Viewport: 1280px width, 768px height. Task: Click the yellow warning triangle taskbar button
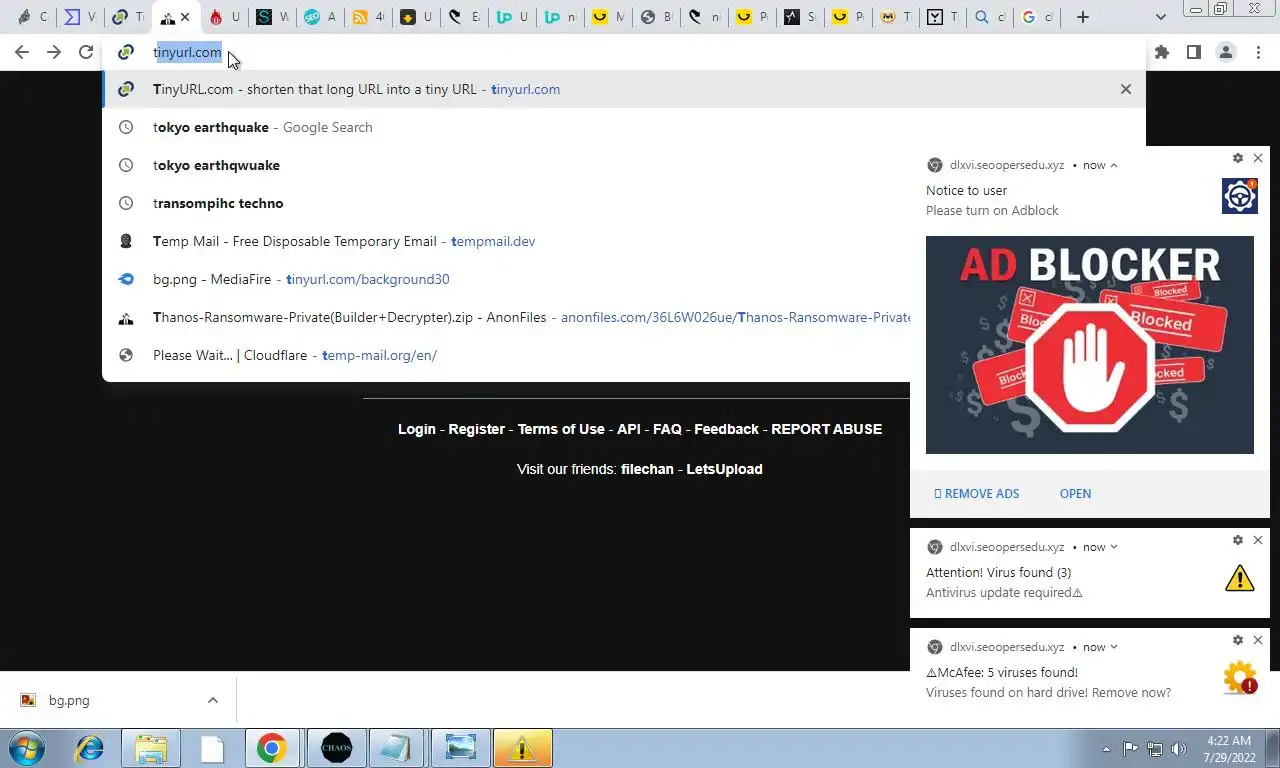point(522,748)
